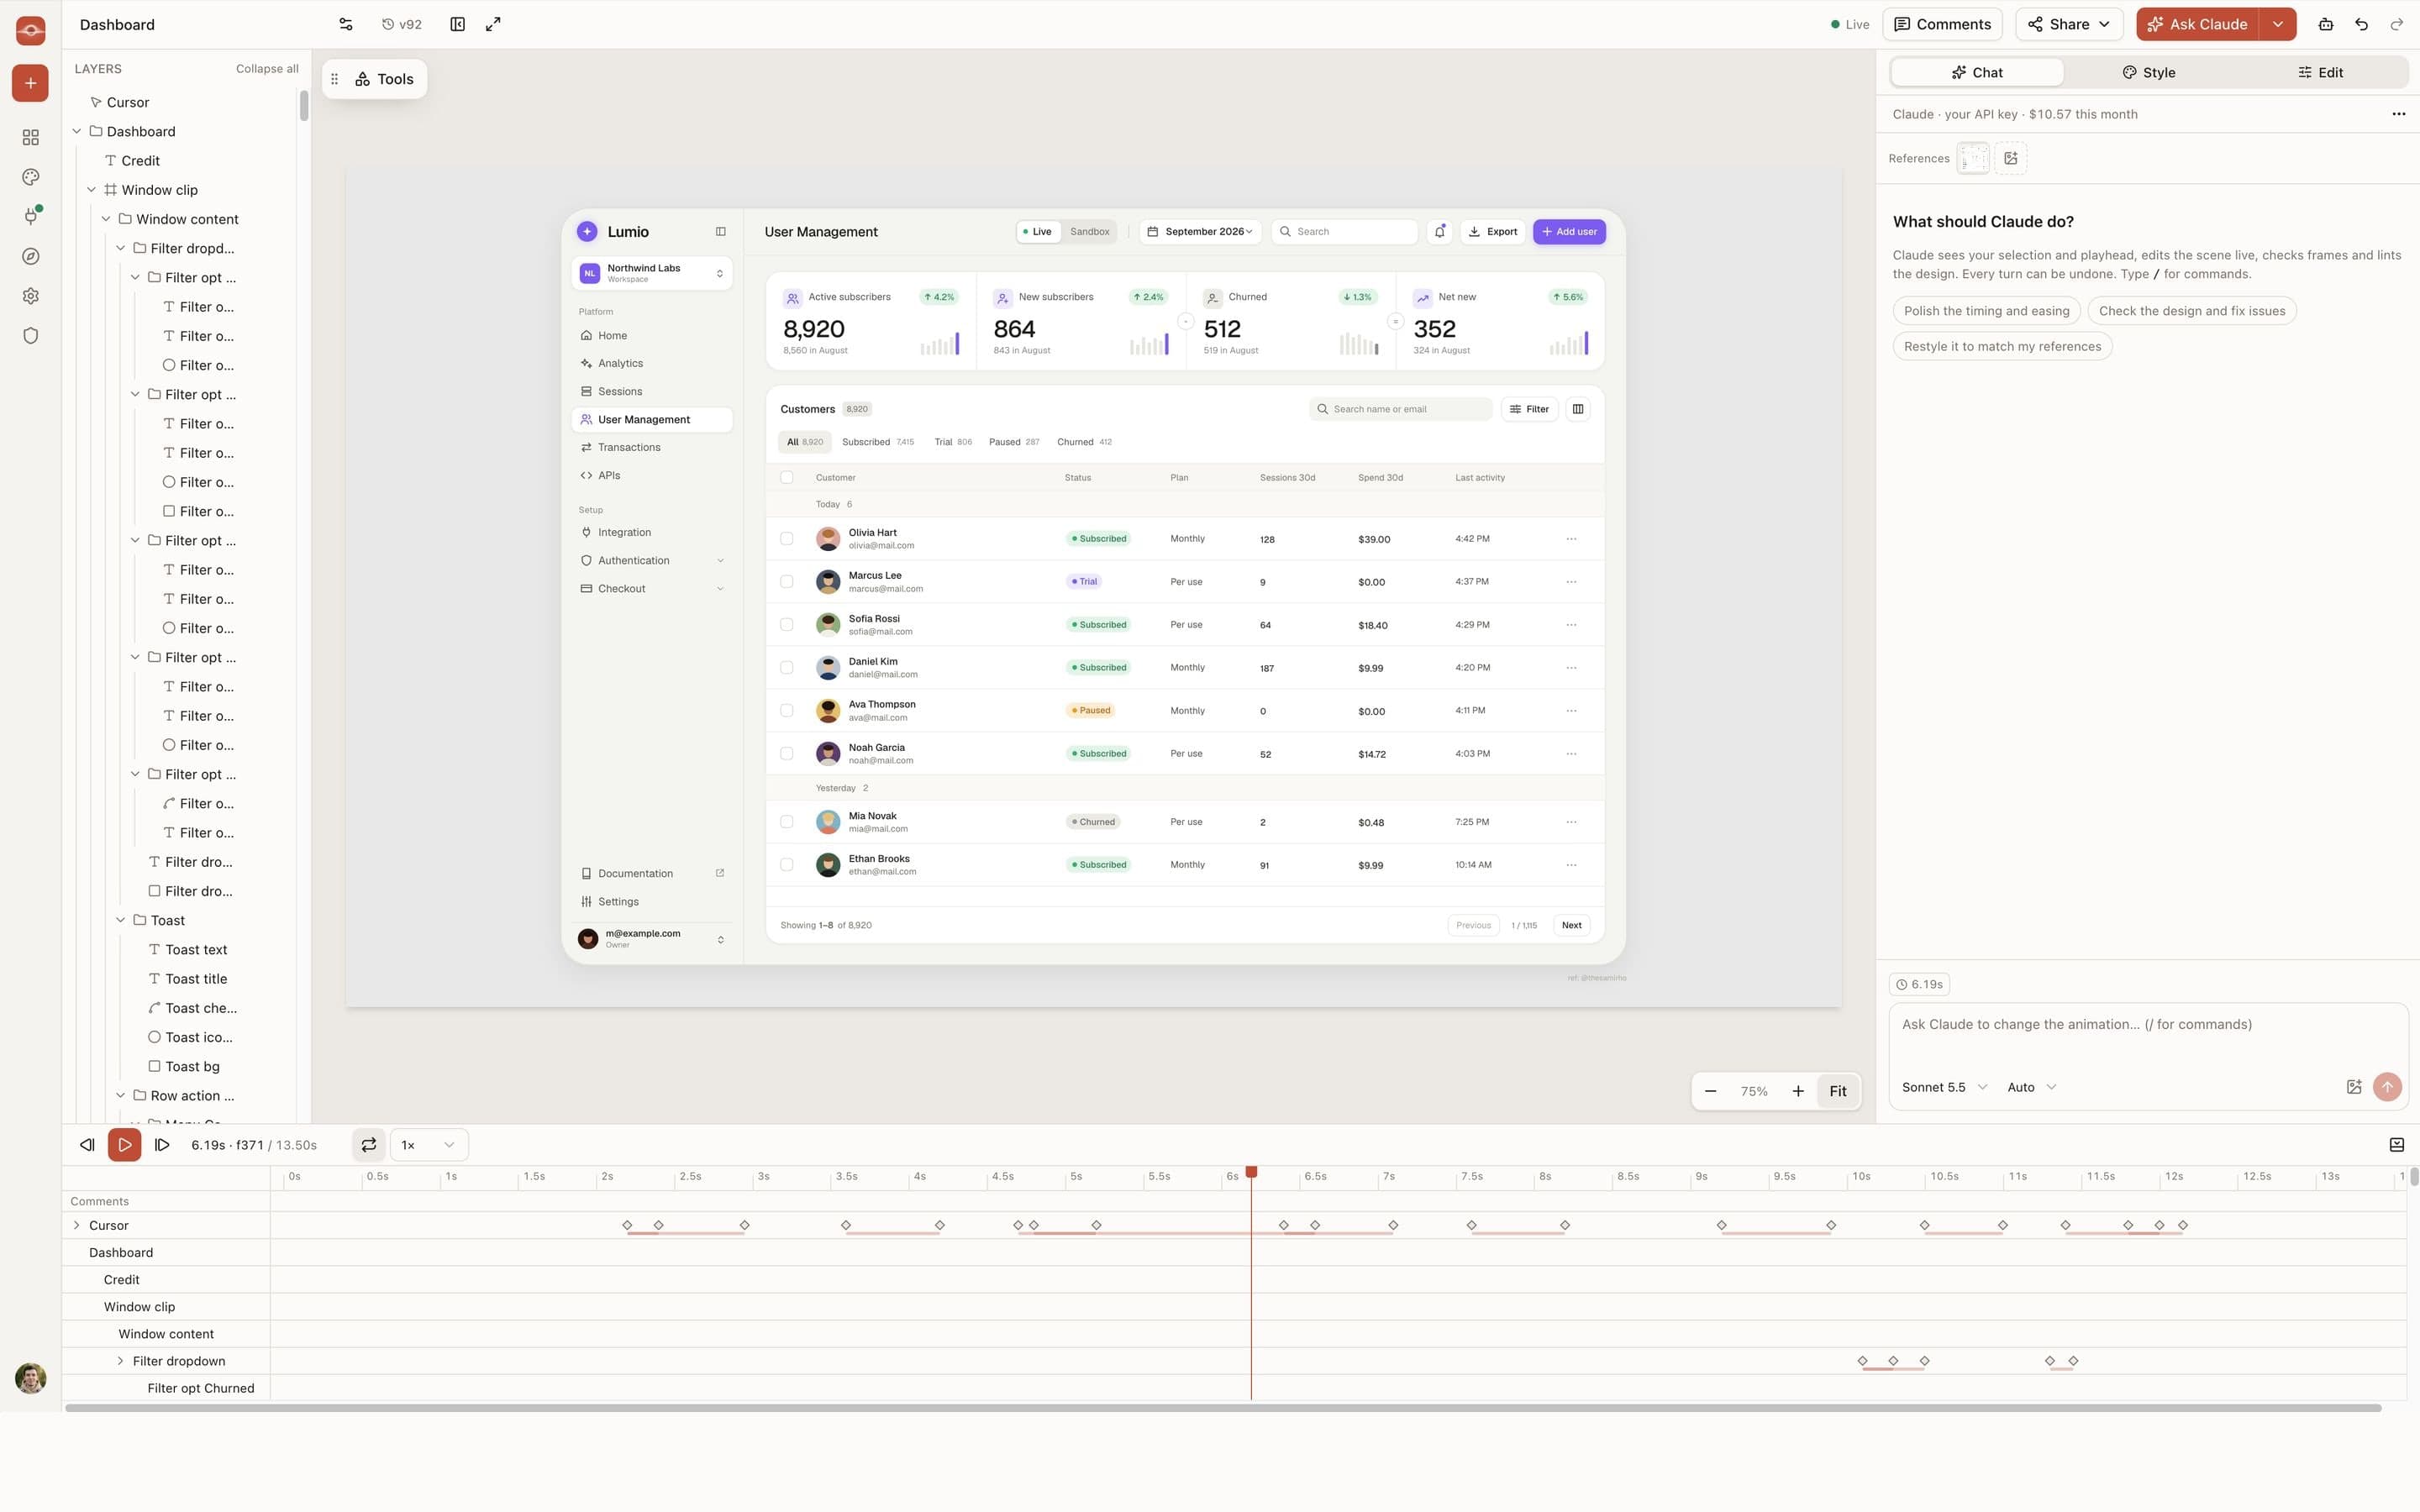
Task: Open the Auto mode dropdown
Action: 2031,1087
